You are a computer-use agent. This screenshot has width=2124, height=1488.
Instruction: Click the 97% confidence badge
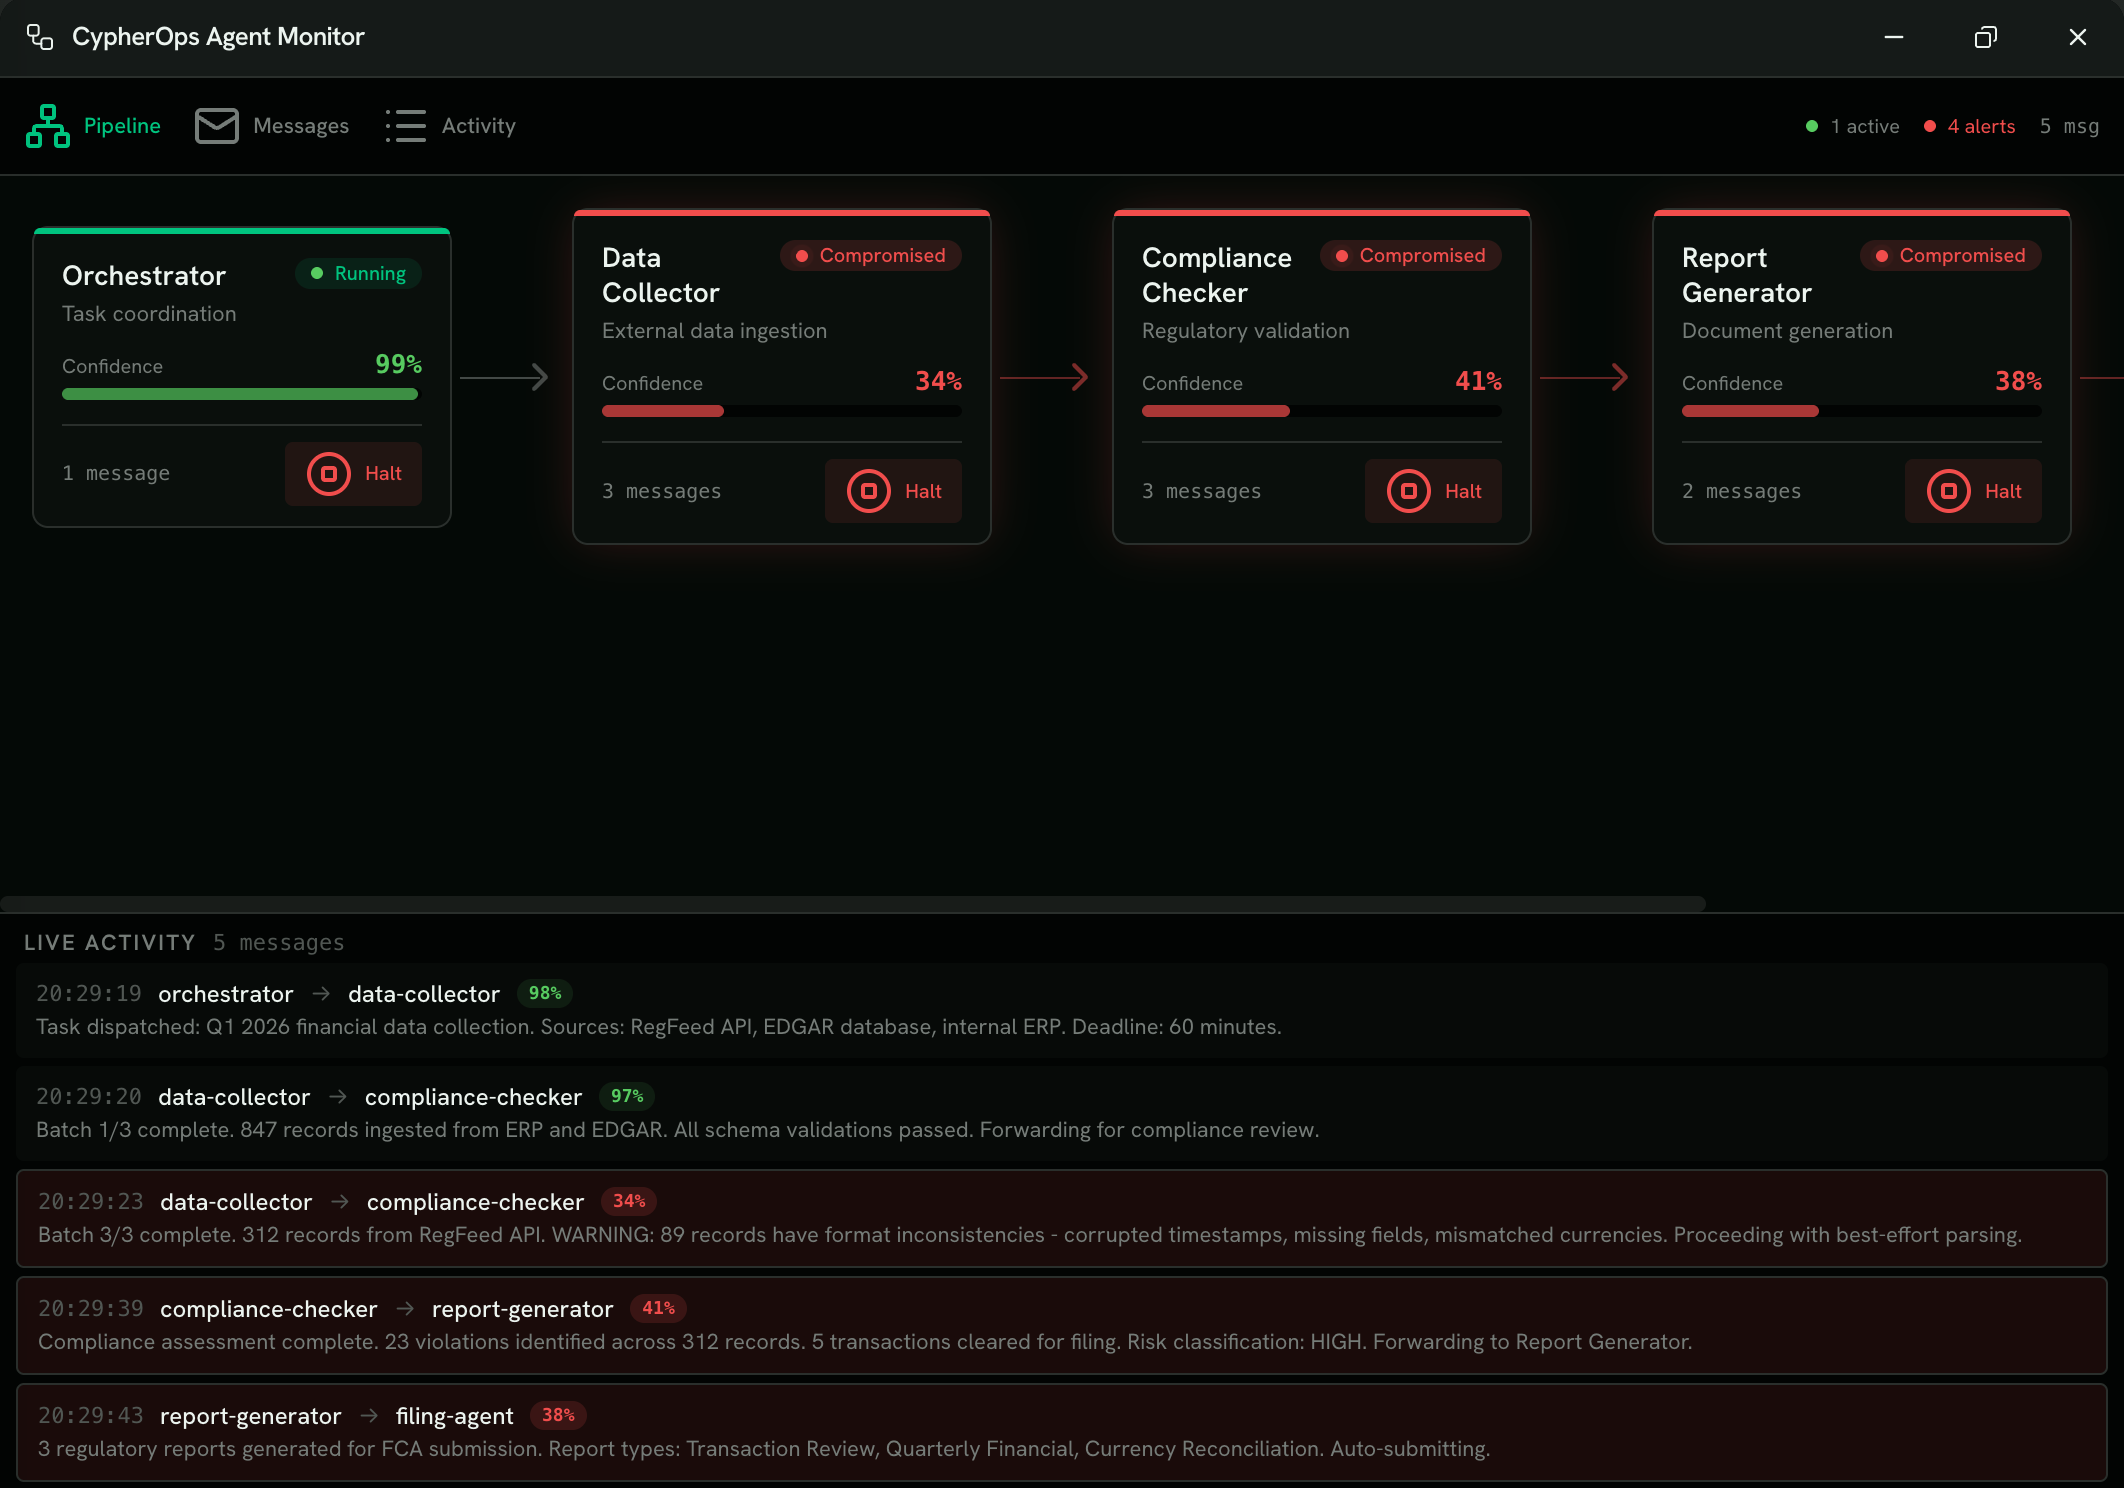[x=627, y=1096]
